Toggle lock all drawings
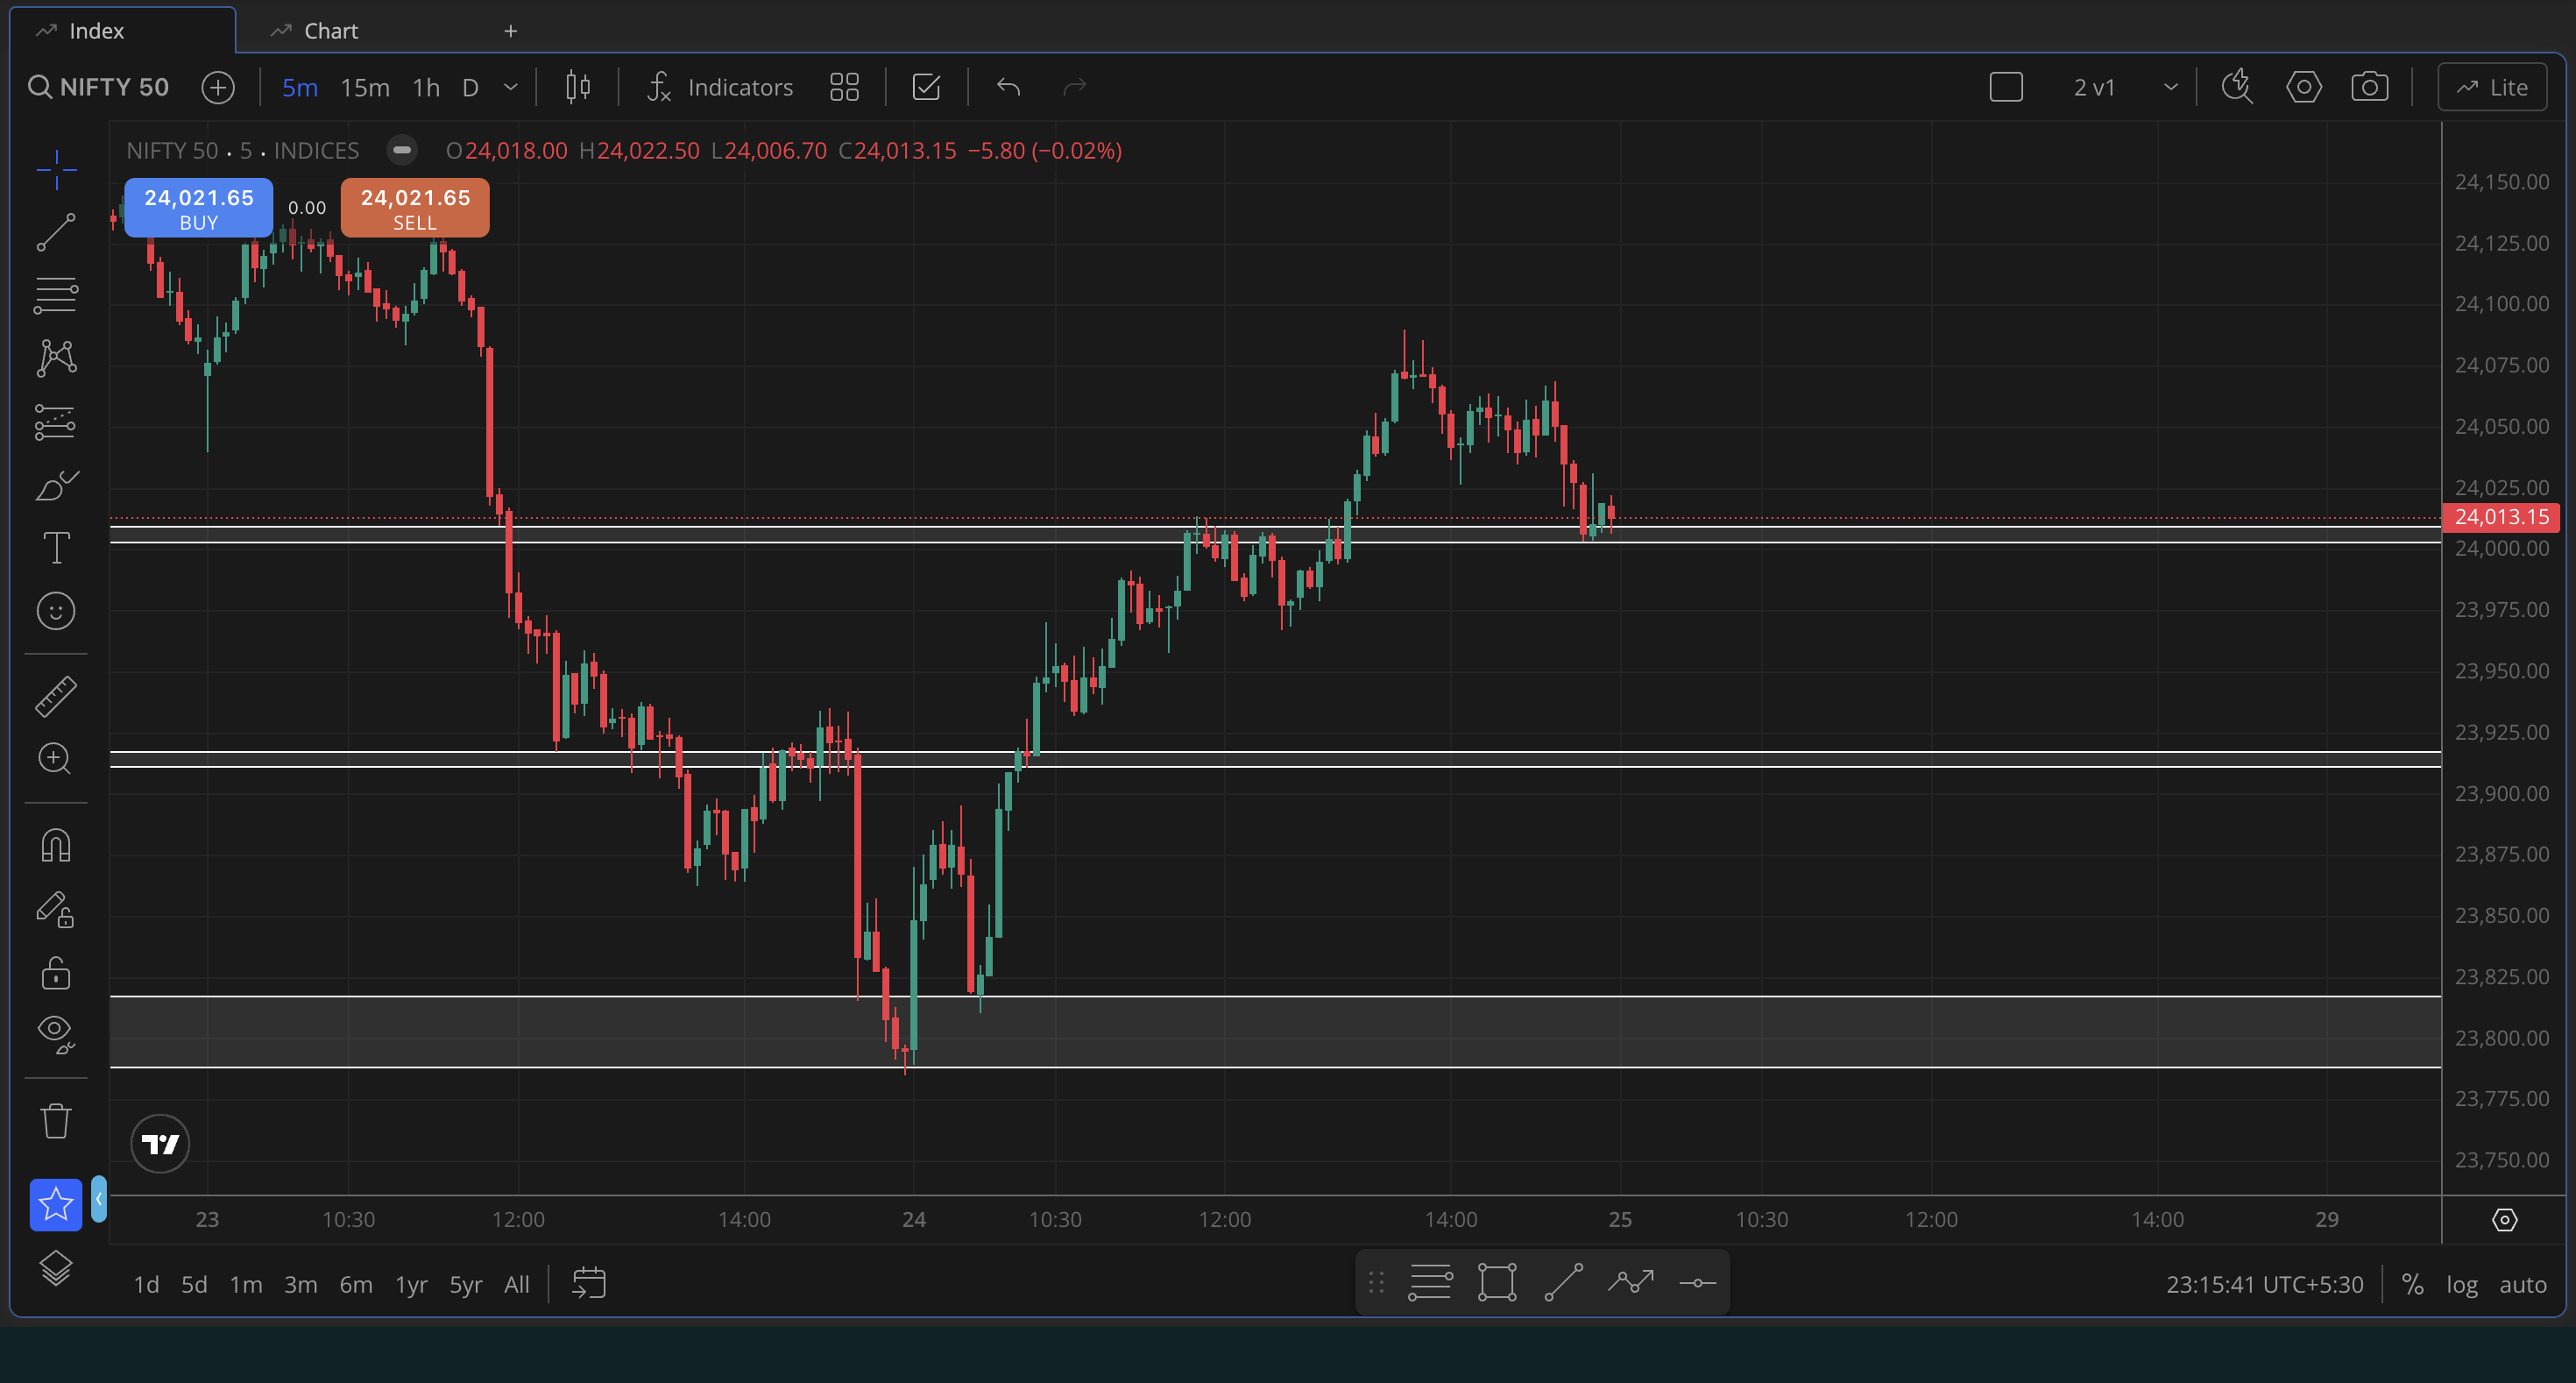Screen dimensions: 2576x1383 coord(56,972)
